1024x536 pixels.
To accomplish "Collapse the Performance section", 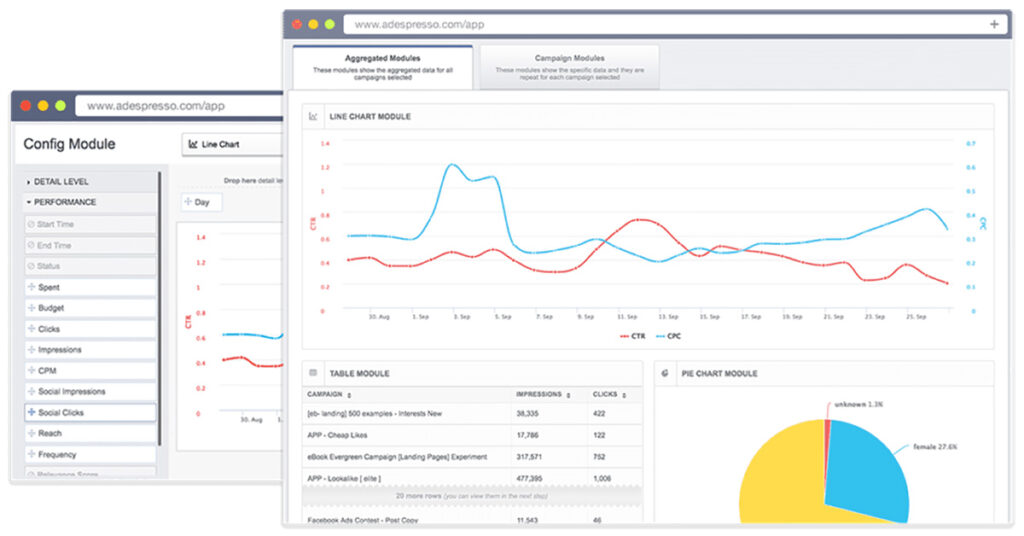I will [x=64, y=202].
